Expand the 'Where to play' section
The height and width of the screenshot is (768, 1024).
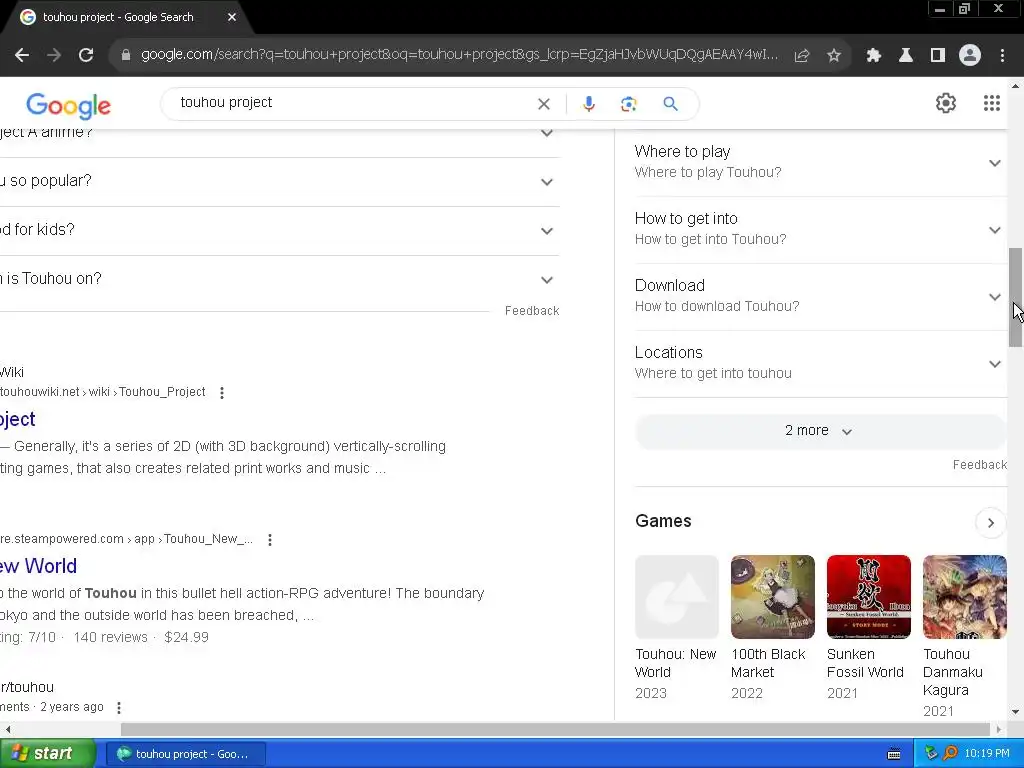(820, 162)
